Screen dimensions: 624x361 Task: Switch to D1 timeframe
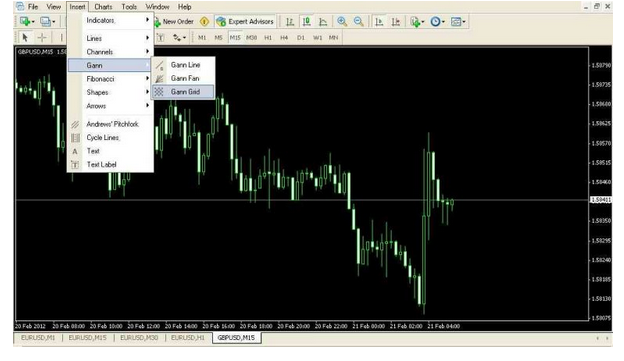tap(300, 37)
